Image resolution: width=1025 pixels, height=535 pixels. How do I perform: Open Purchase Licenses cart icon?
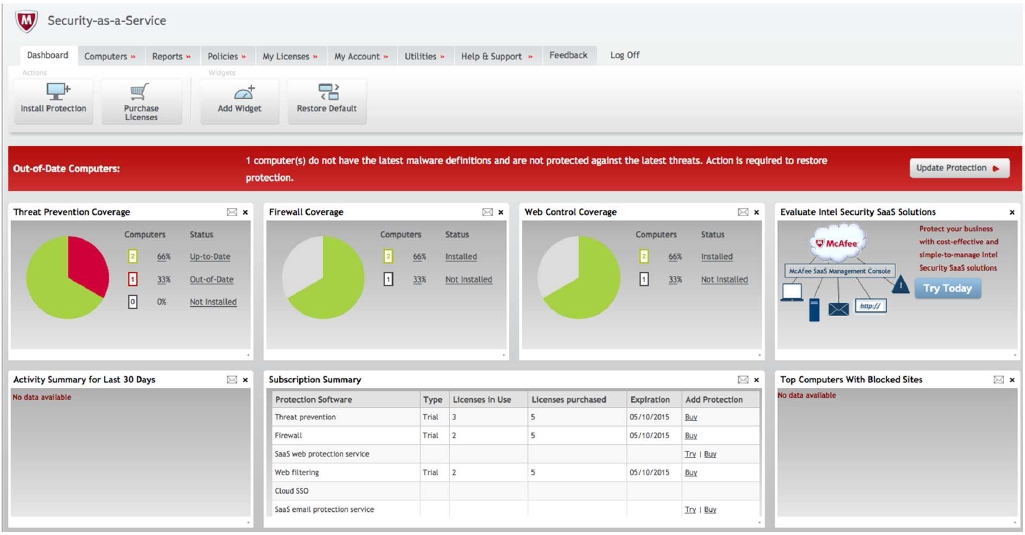[140, 92]
